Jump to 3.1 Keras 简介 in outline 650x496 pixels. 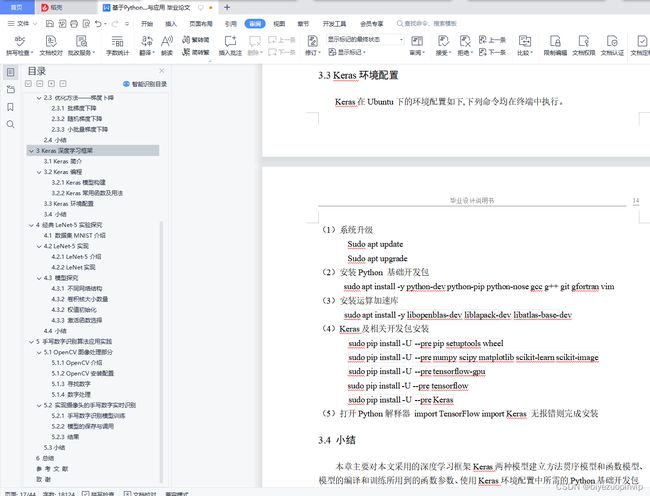(63, 161)
